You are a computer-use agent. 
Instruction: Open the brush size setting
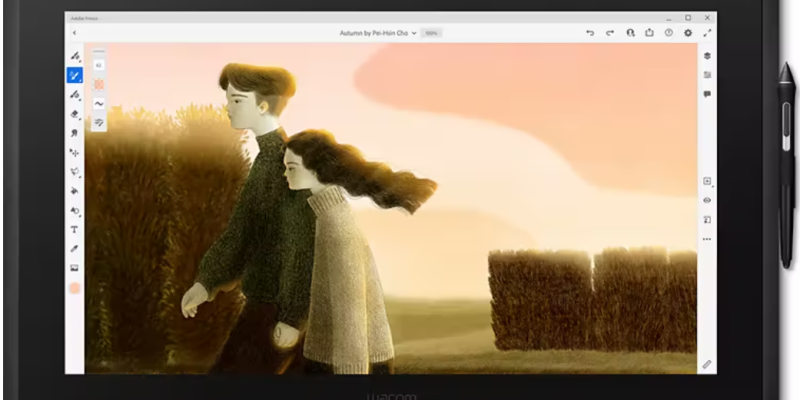pyautogui.click(x=99, y=65)
